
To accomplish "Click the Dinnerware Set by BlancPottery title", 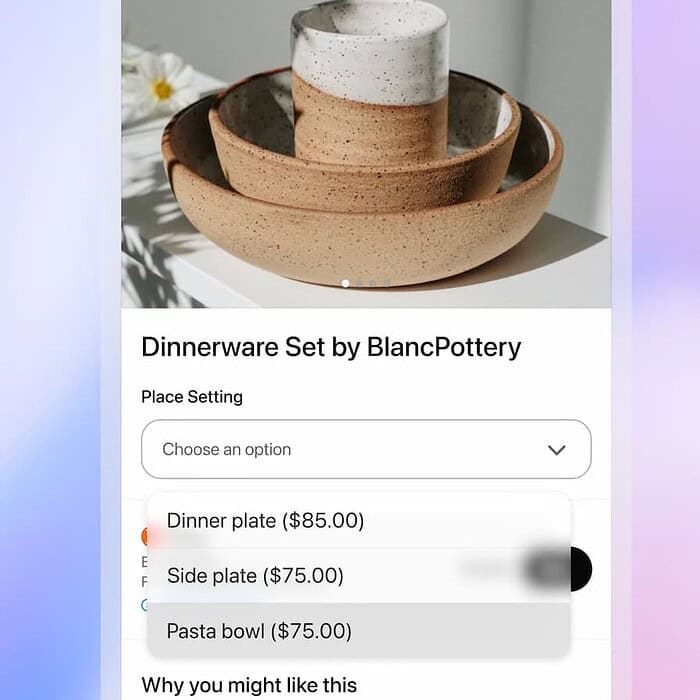I will 331,347.
